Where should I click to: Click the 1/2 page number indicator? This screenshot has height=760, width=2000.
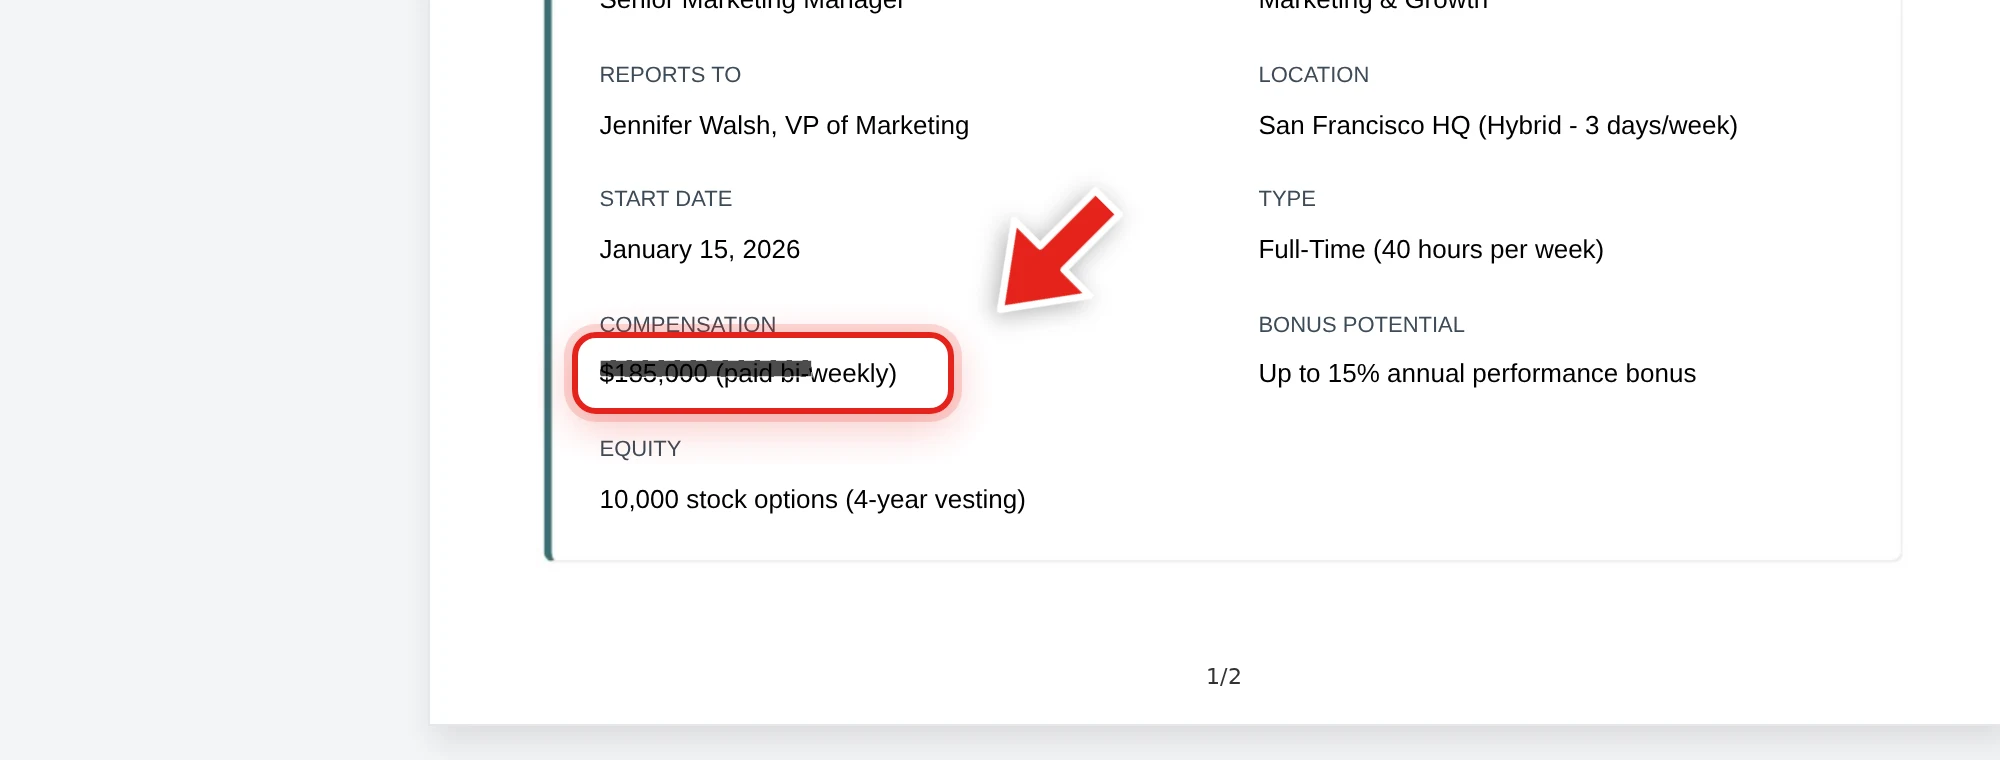[1224, 677]
